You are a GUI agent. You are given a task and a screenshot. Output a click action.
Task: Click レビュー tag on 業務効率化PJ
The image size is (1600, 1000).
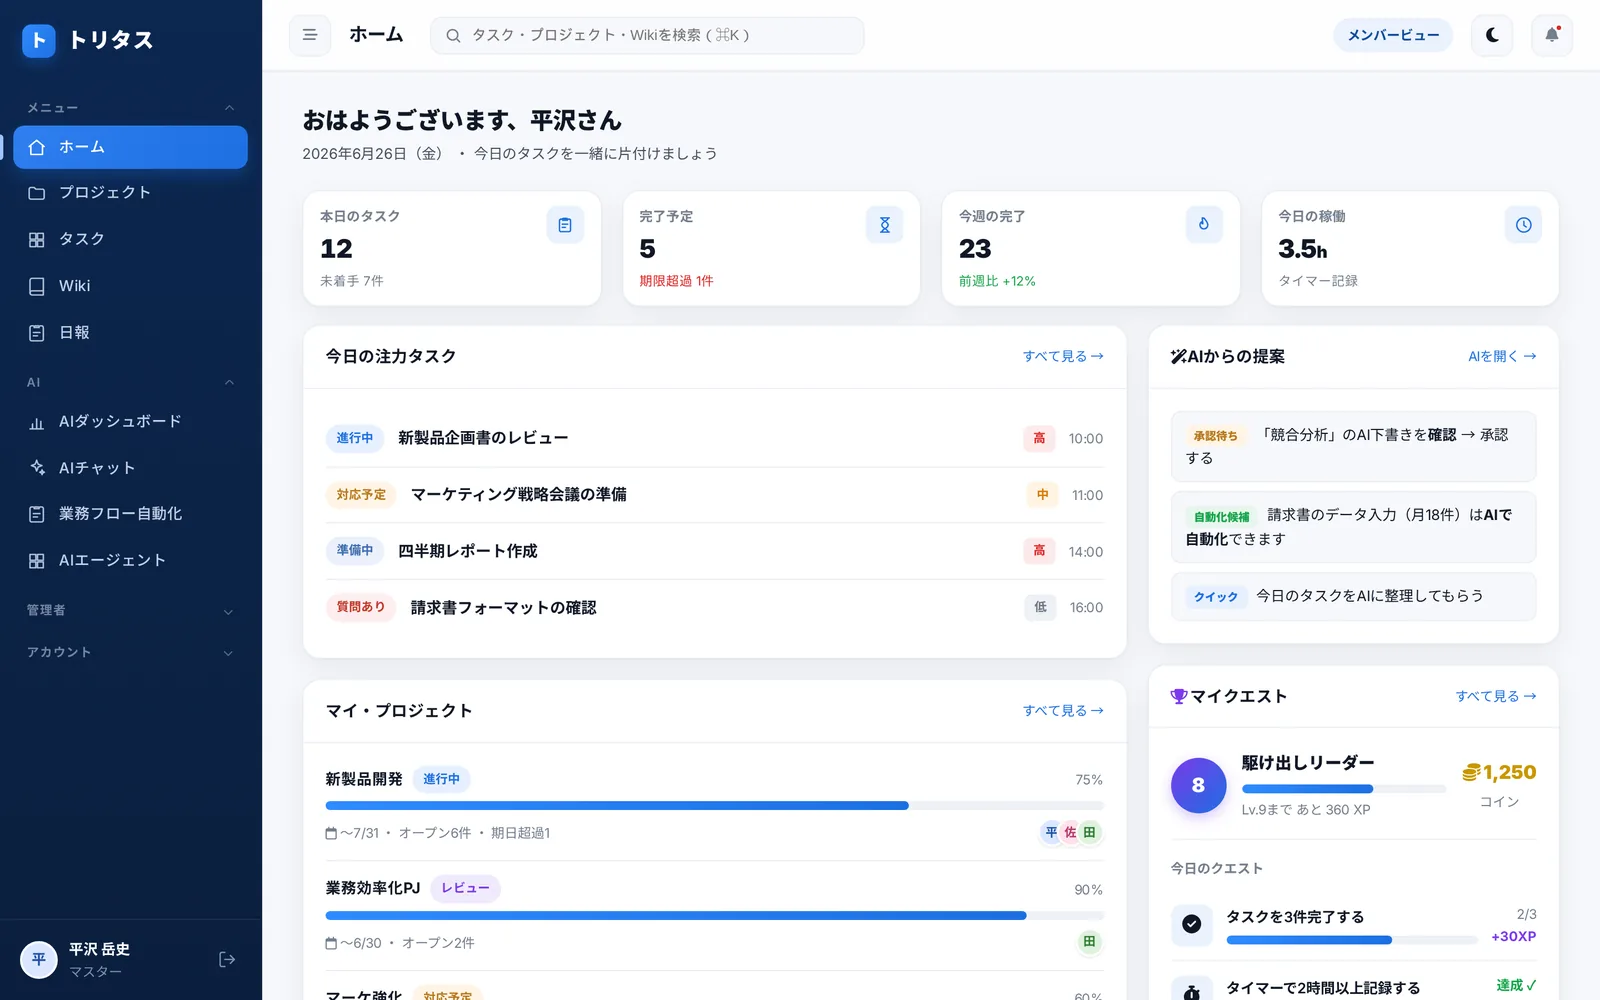coord(465,888)
